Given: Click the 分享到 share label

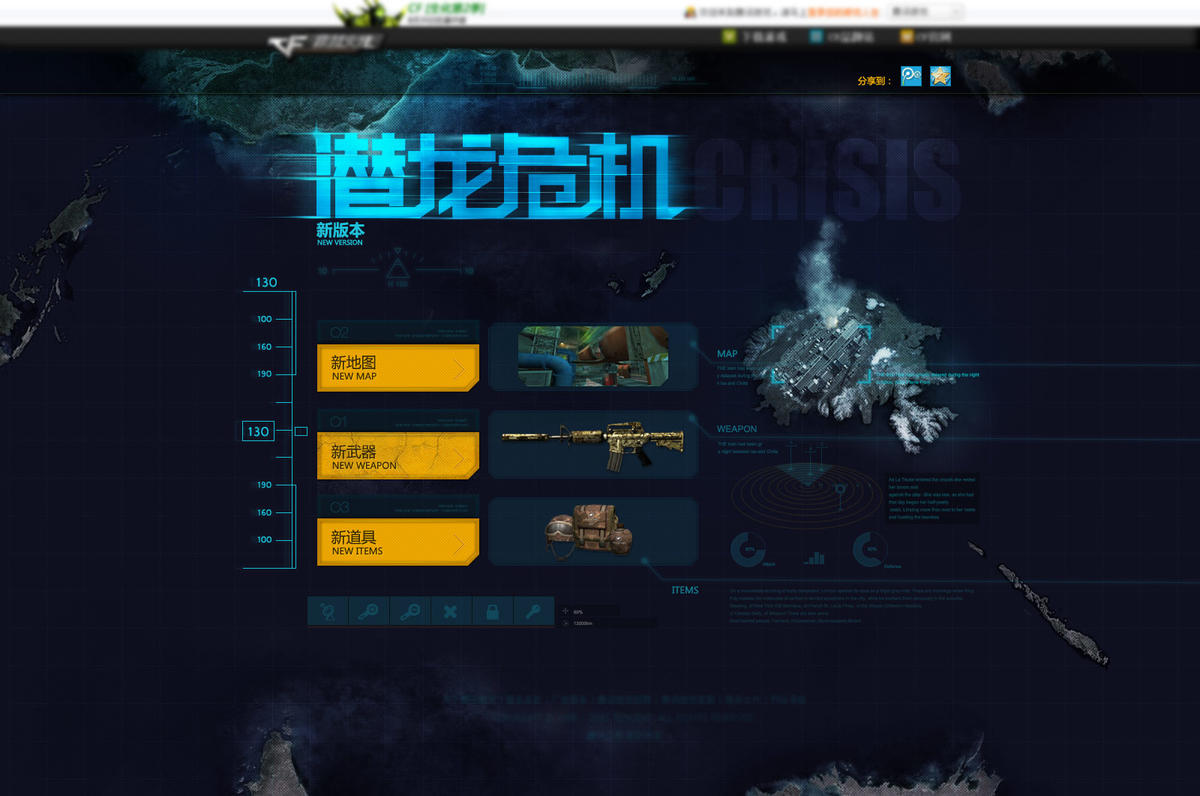Looking at the screenshot, I should (x=874, y=80).
